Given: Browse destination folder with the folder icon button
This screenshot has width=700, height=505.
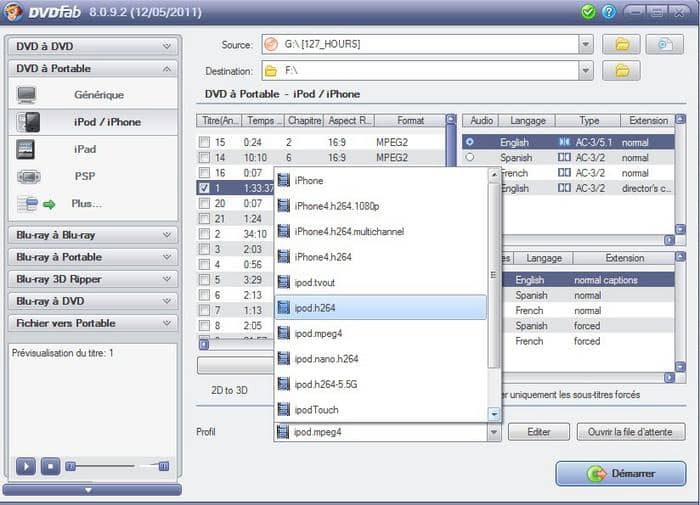Looking at the screenshot, I should [621, 71].
